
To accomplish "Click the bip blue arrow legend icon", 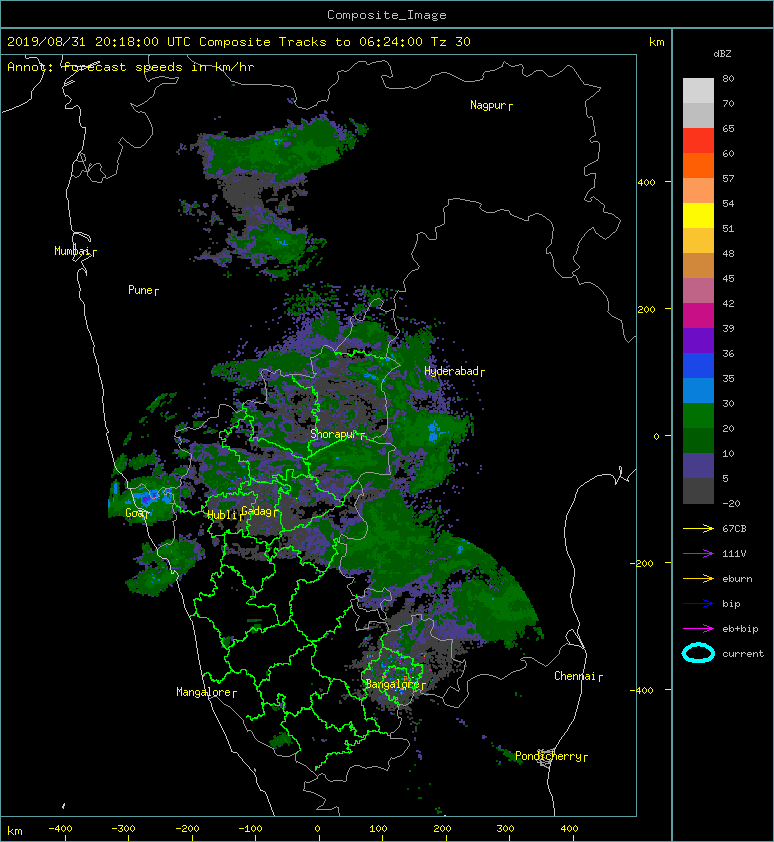I will (x=698, y=604).
